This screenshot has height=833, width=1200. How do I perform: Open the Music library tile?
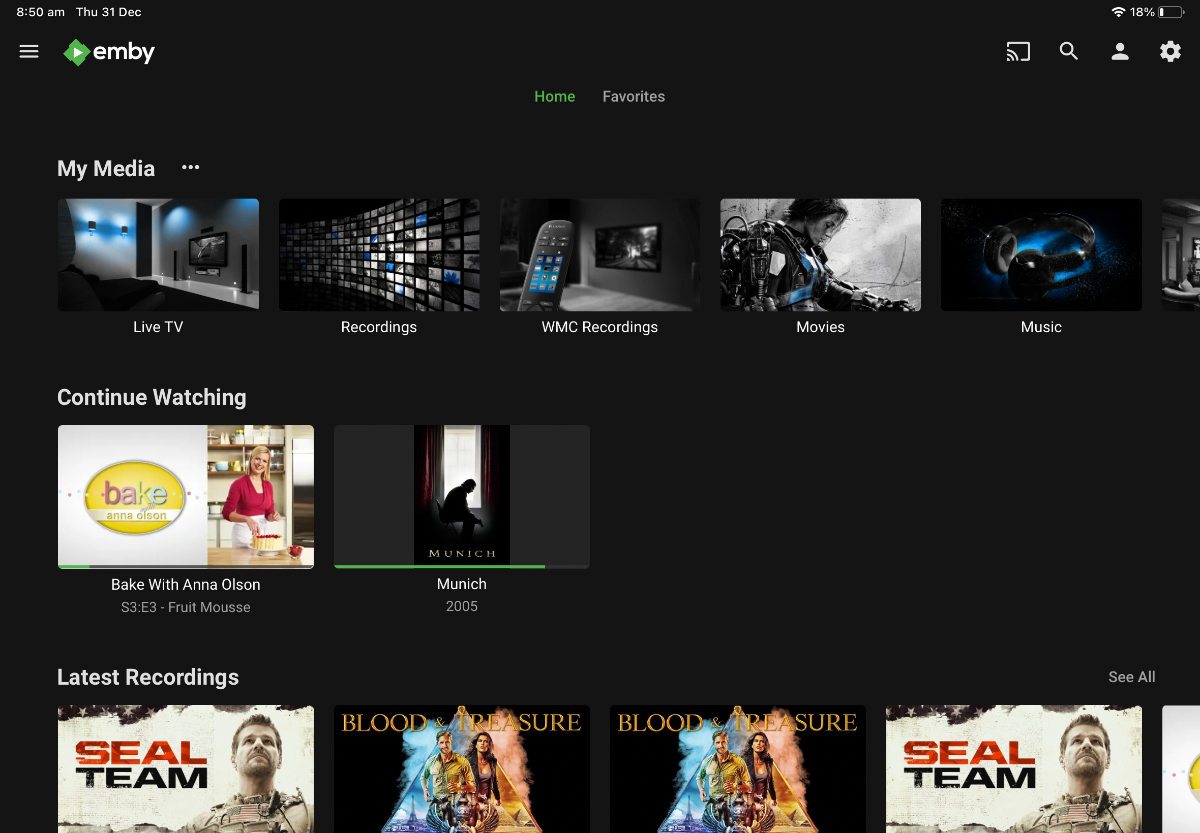click(1041, 255)
